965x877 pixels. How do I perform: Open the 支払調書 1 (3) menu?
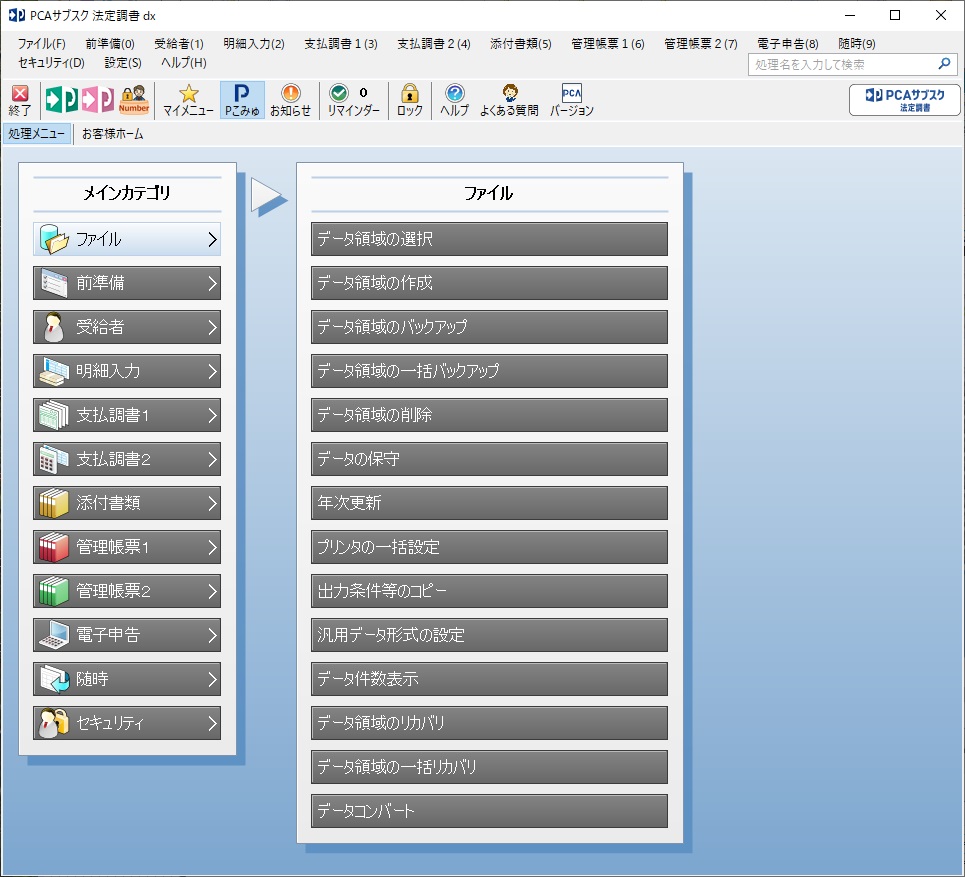pos(340,44)
